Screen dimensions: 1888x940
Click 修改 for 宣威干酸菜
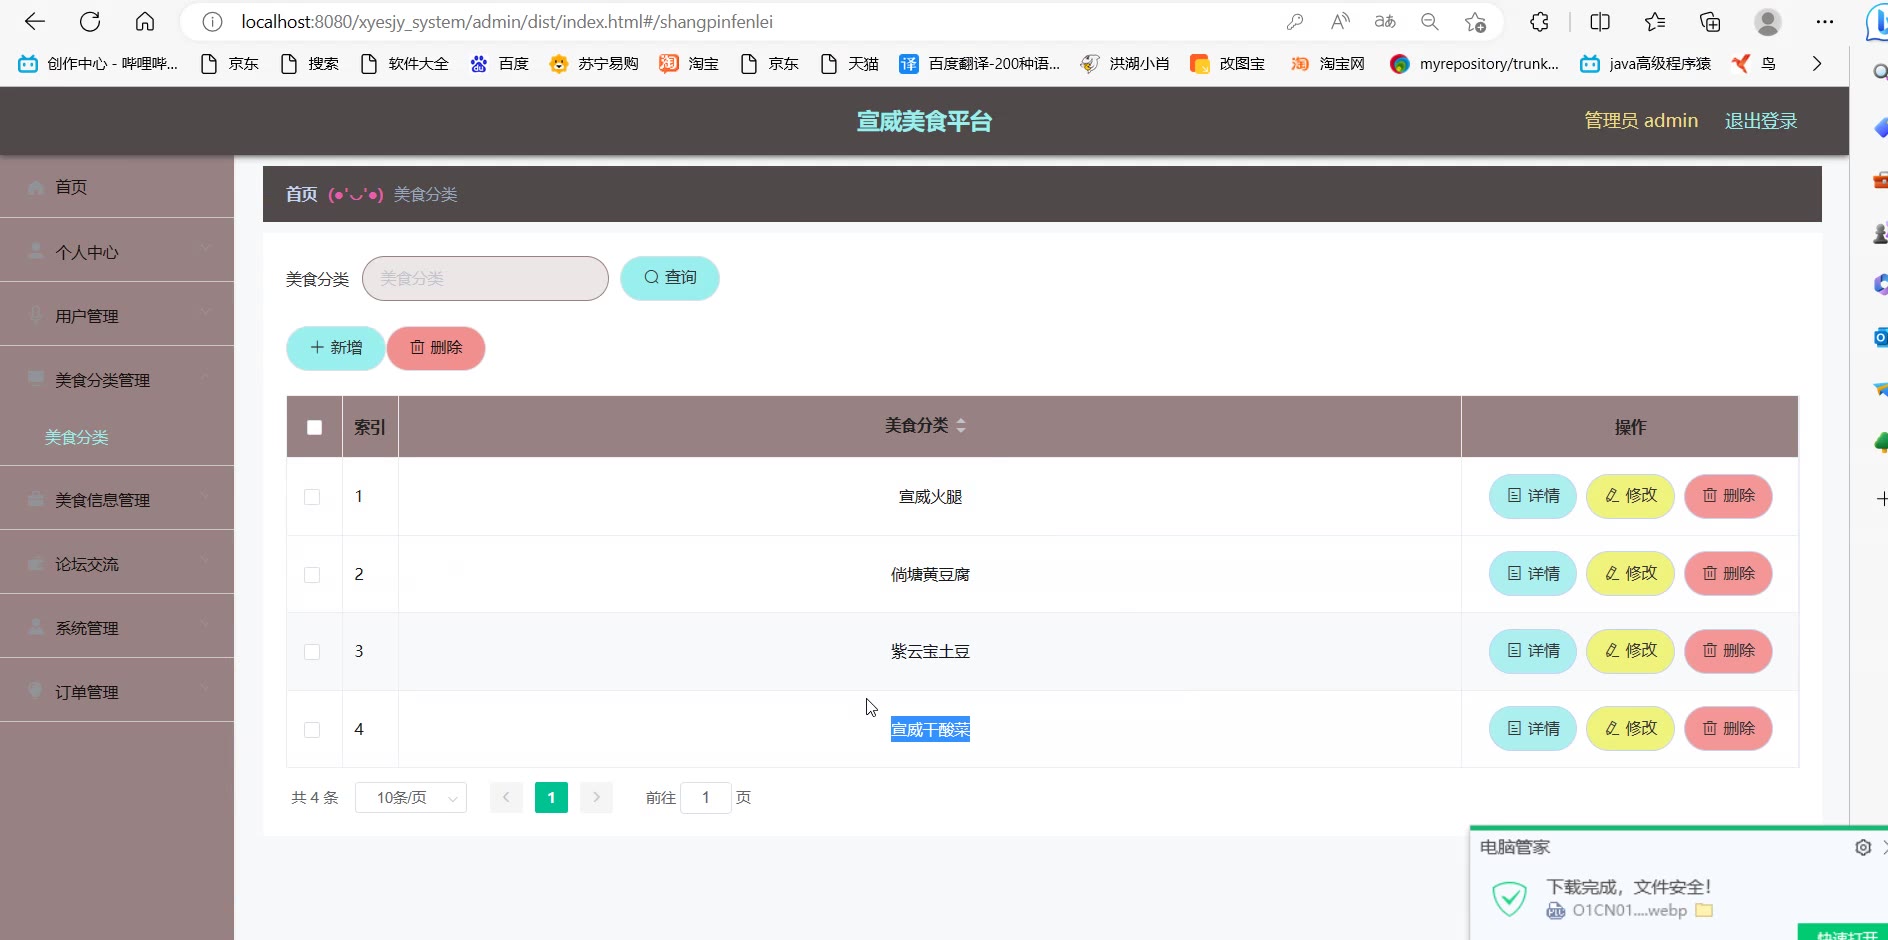point(1631,729)
